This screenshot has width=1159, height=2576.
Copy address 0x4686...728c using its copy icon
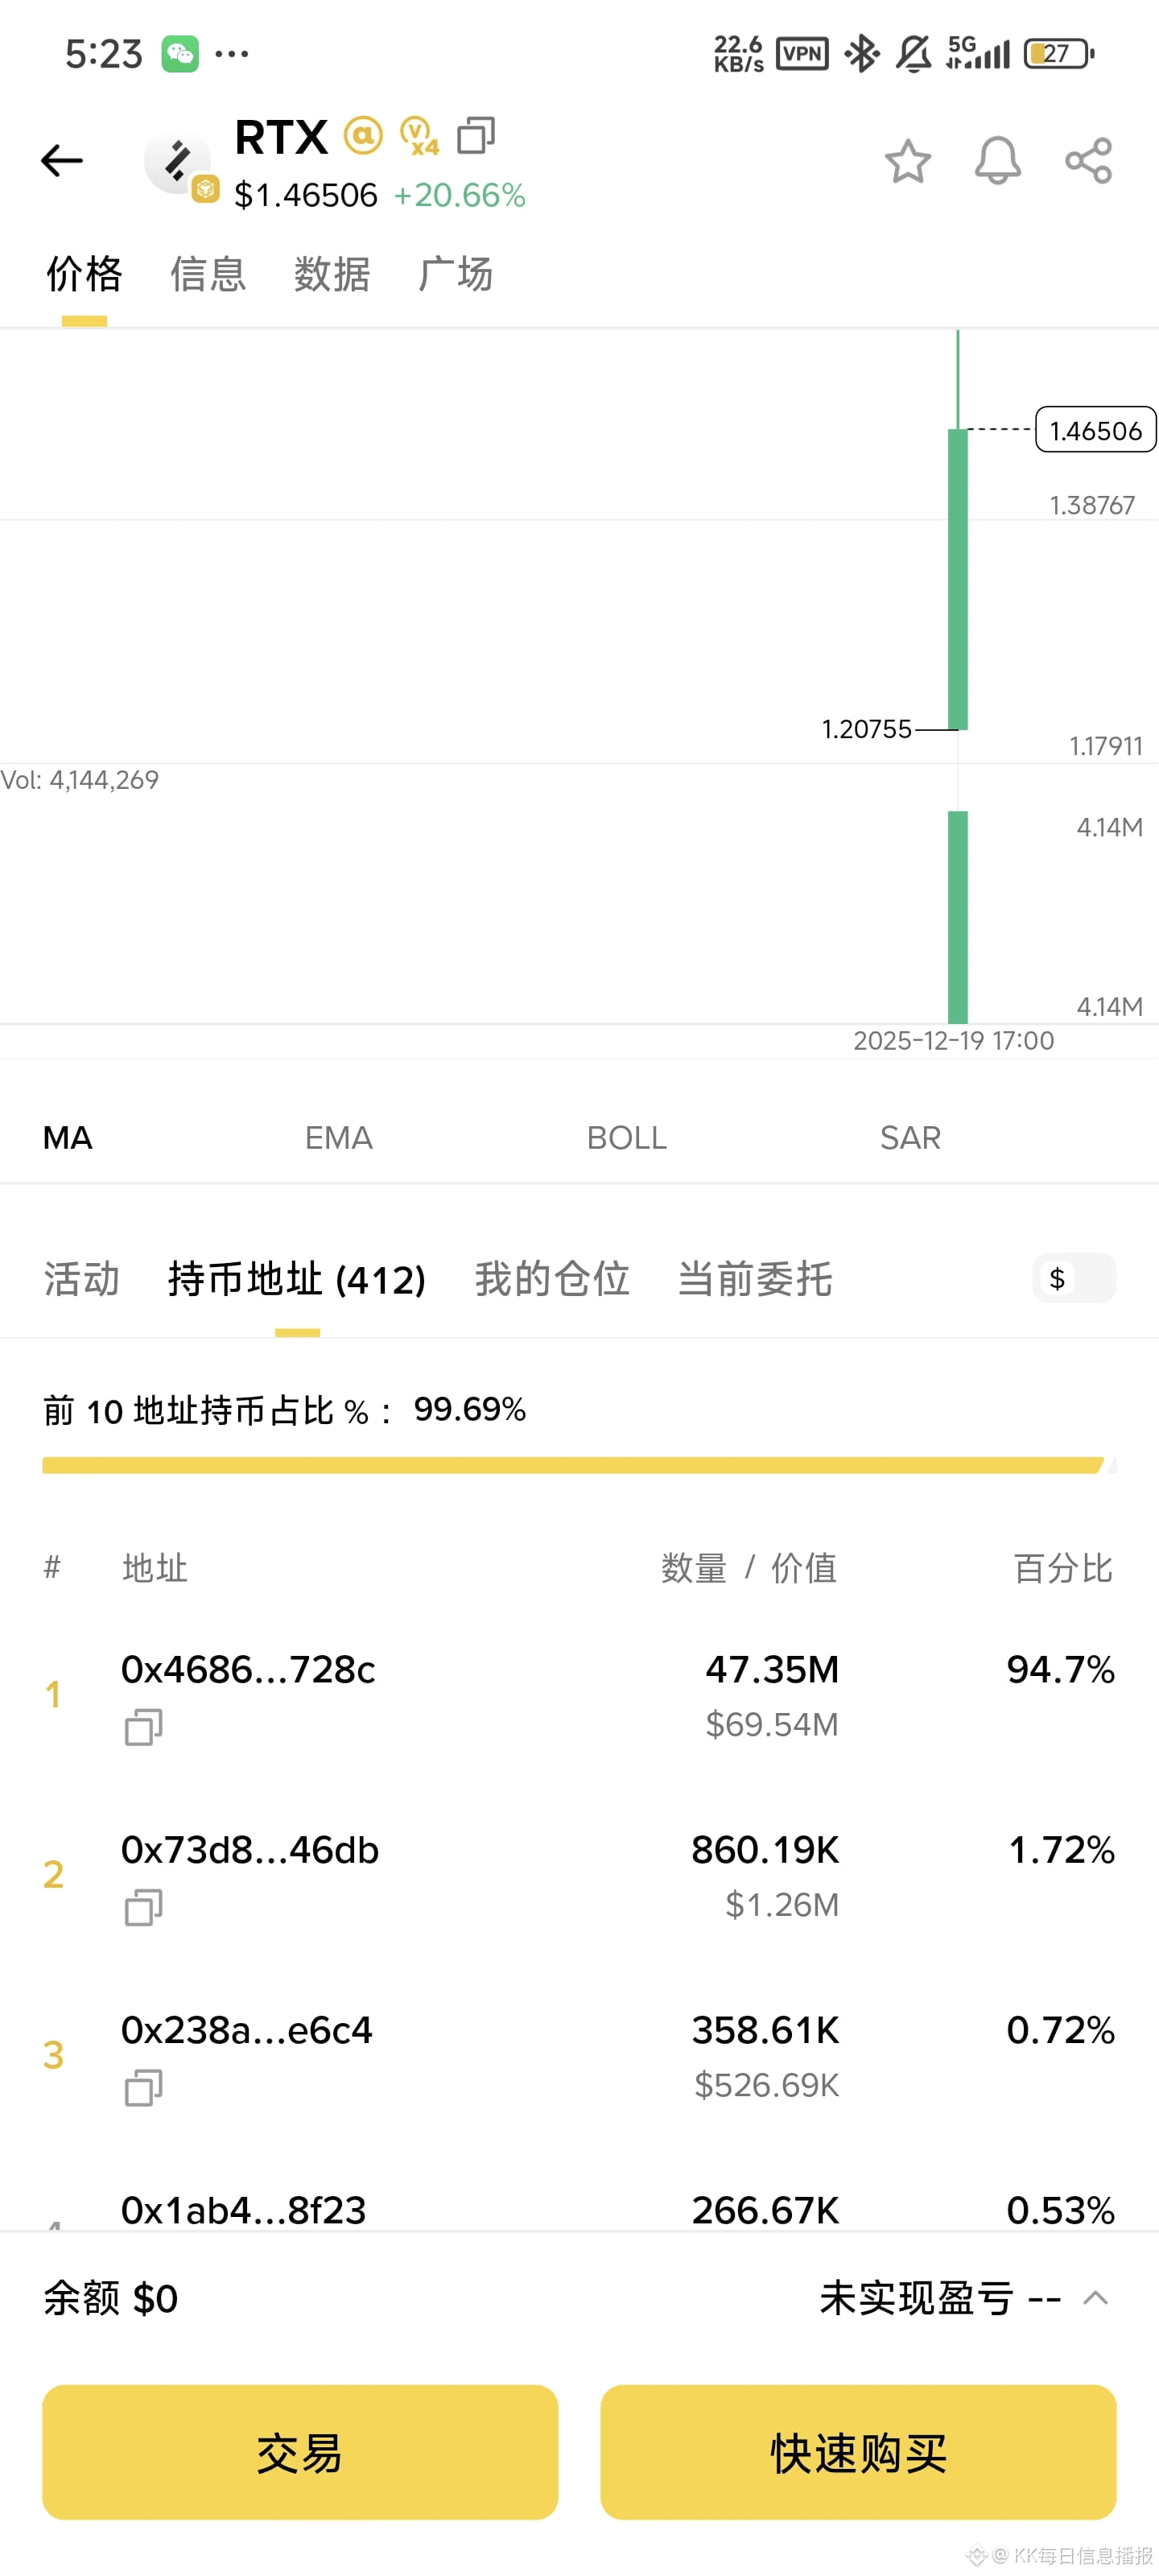[x=143, y=1726]
